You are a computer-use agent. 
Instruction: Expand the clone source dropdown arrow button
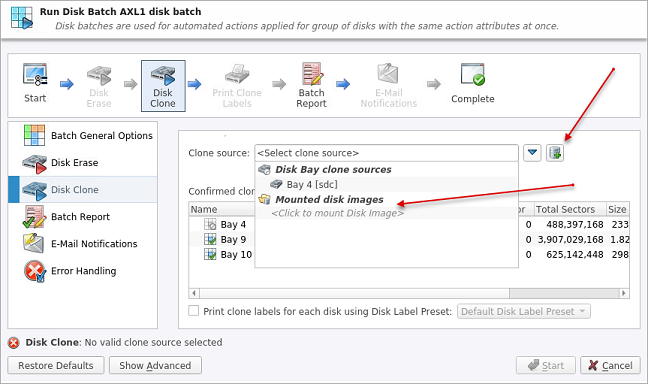pyautogui.click(x=532, y=153)
